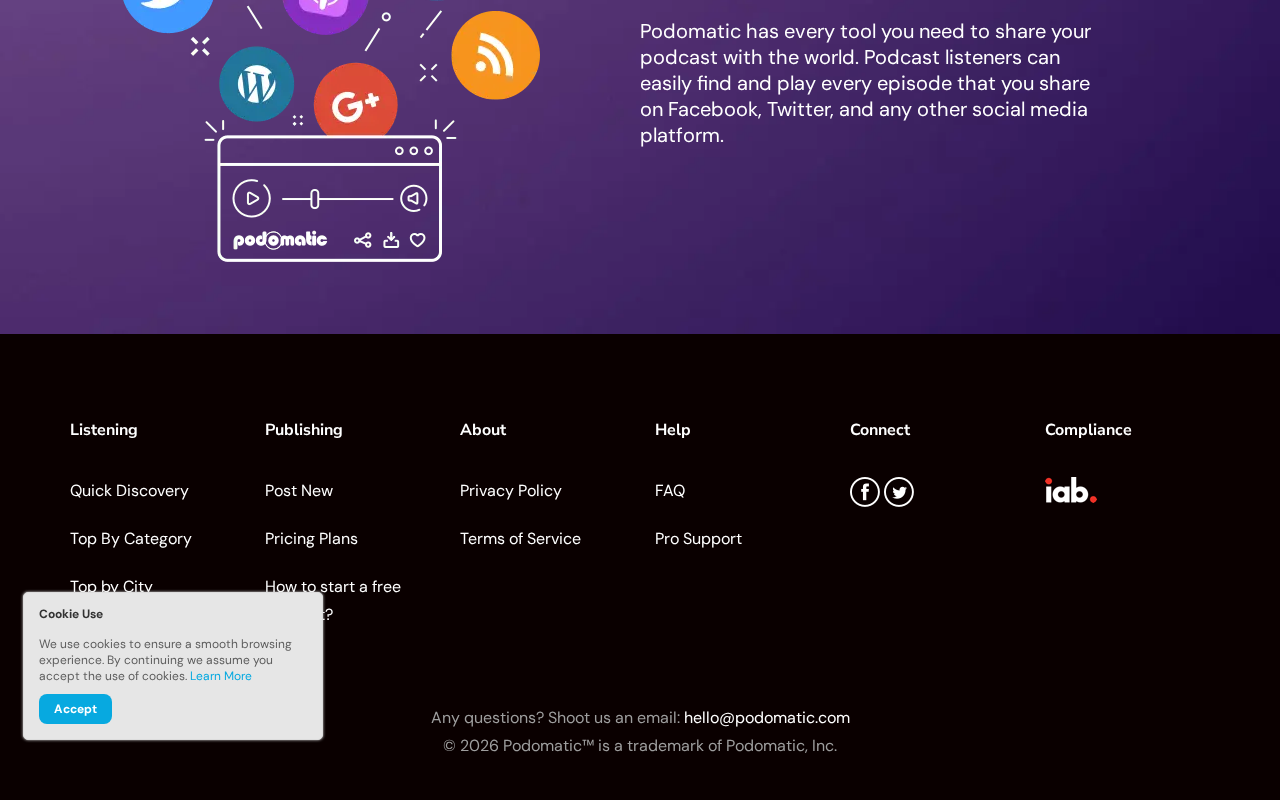Accept the cookie notice

pos(75,709)
